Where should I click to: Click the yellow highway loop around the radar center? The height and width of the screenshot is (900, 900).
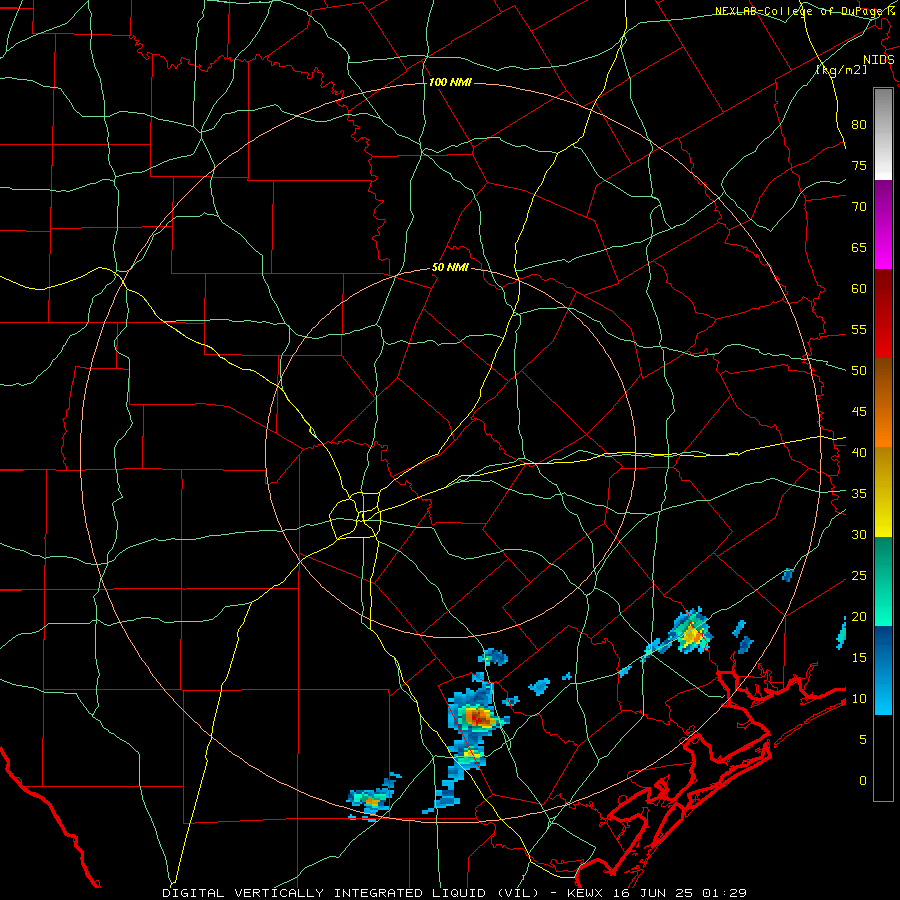point(355,515)
